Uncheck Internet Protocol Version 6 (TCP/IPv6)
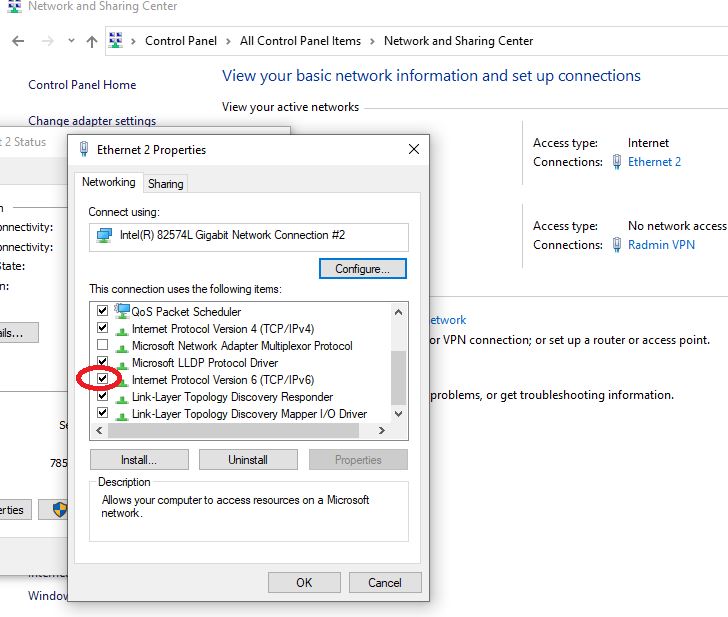 [102, 380]
